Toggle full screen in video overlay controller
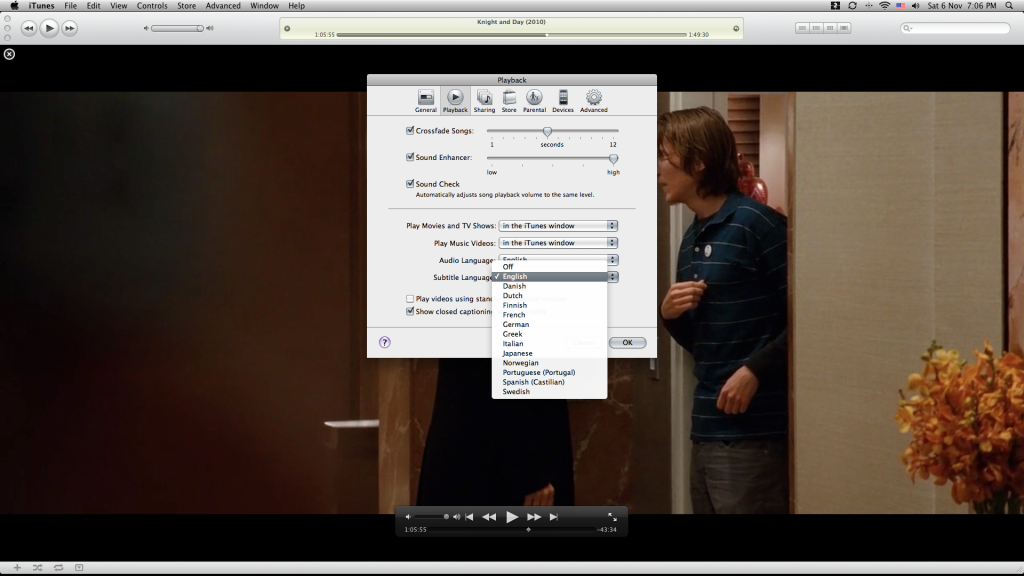Viewport: 1024px width, 576px height. [612, 517]
